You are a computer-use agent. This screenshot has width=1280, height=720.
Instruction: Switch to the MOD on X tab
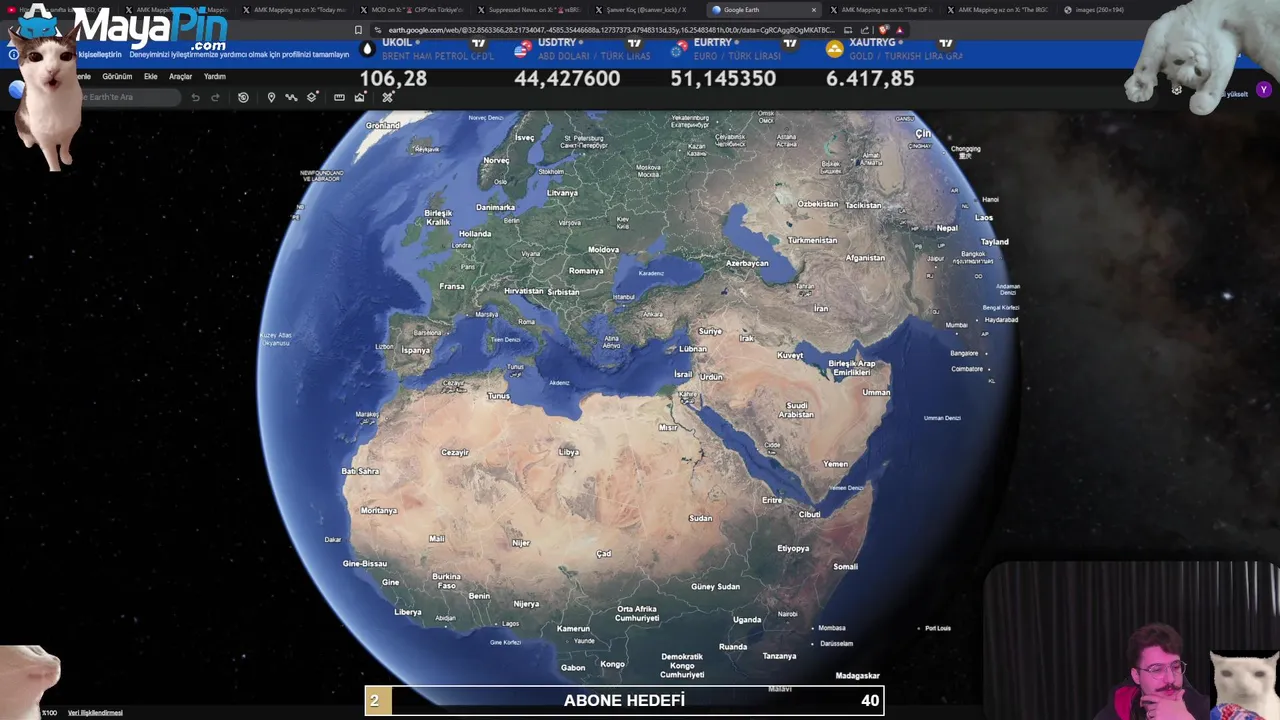pyautogui.click(x=410, y=10)
